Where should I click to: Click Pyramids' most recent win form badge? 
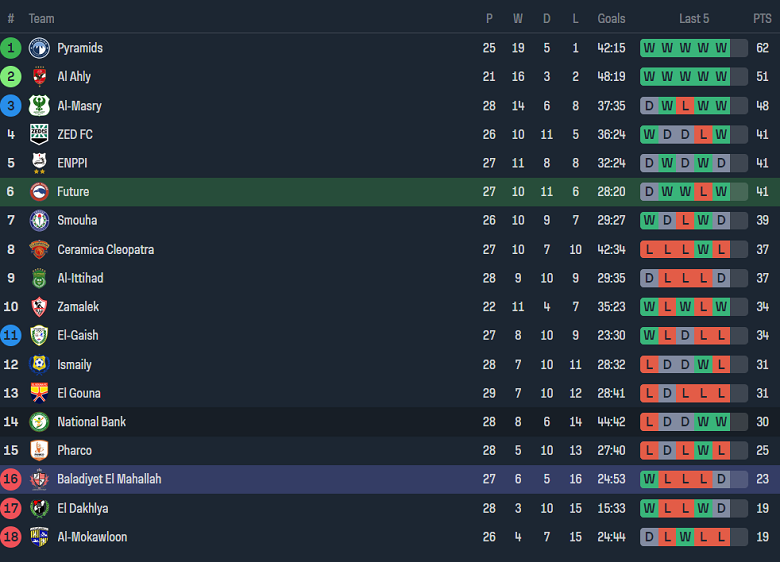click(x=721, y=48)
